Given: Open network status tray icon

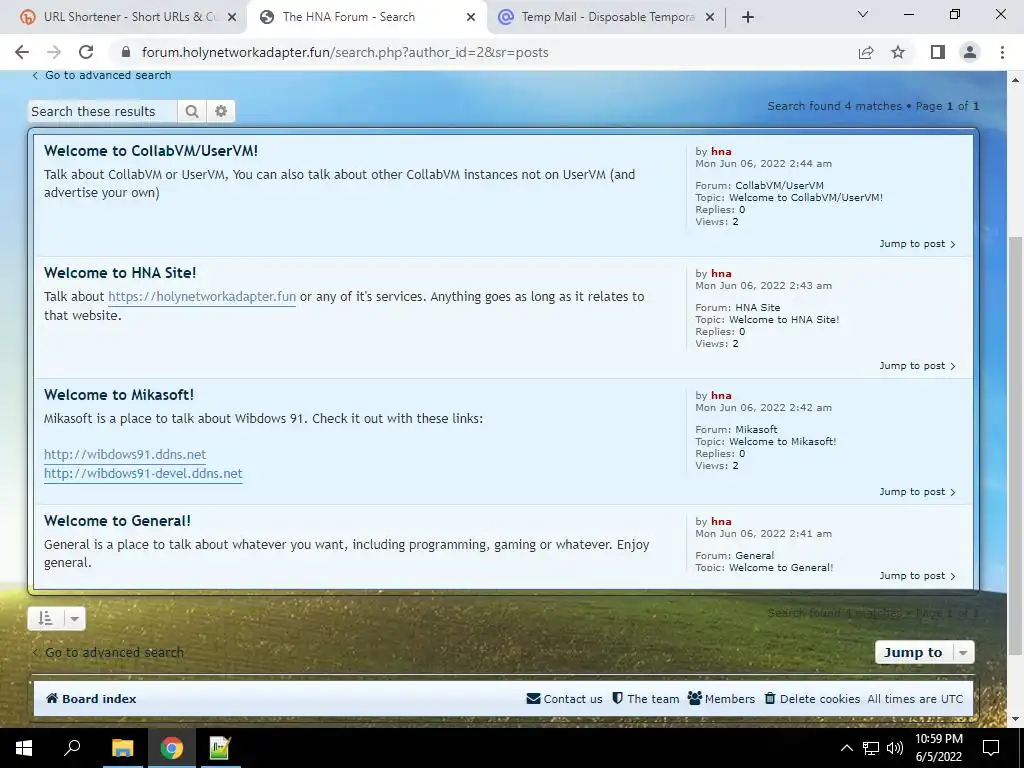Looking at the screenshot, I should coord(871,748).
